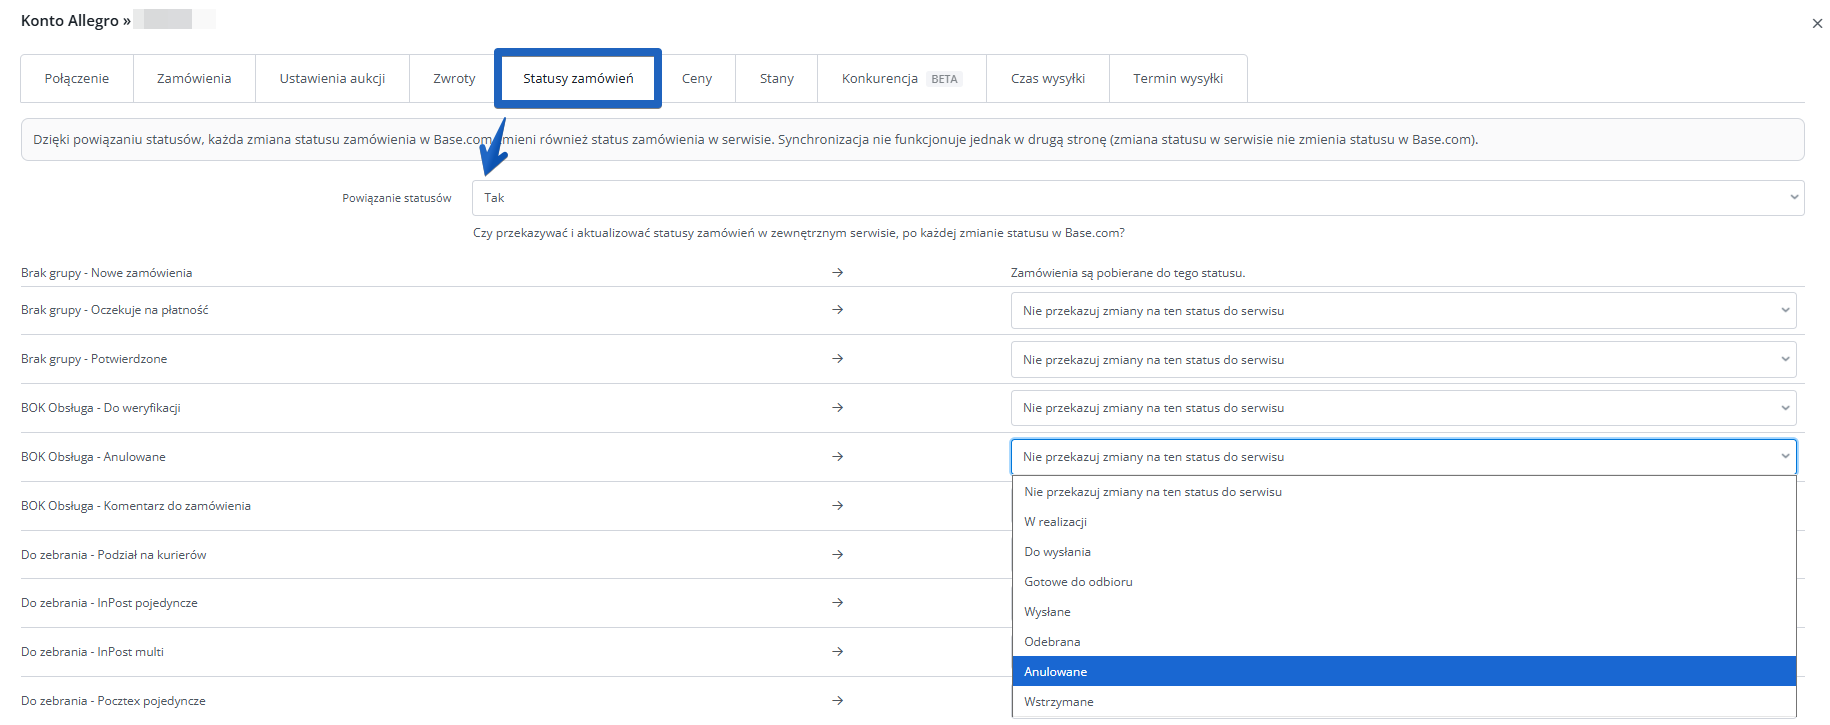This screenshot has height=725, width=1830.
Task: Open the Termin wysyłki tab
Action: [1178, 79]
